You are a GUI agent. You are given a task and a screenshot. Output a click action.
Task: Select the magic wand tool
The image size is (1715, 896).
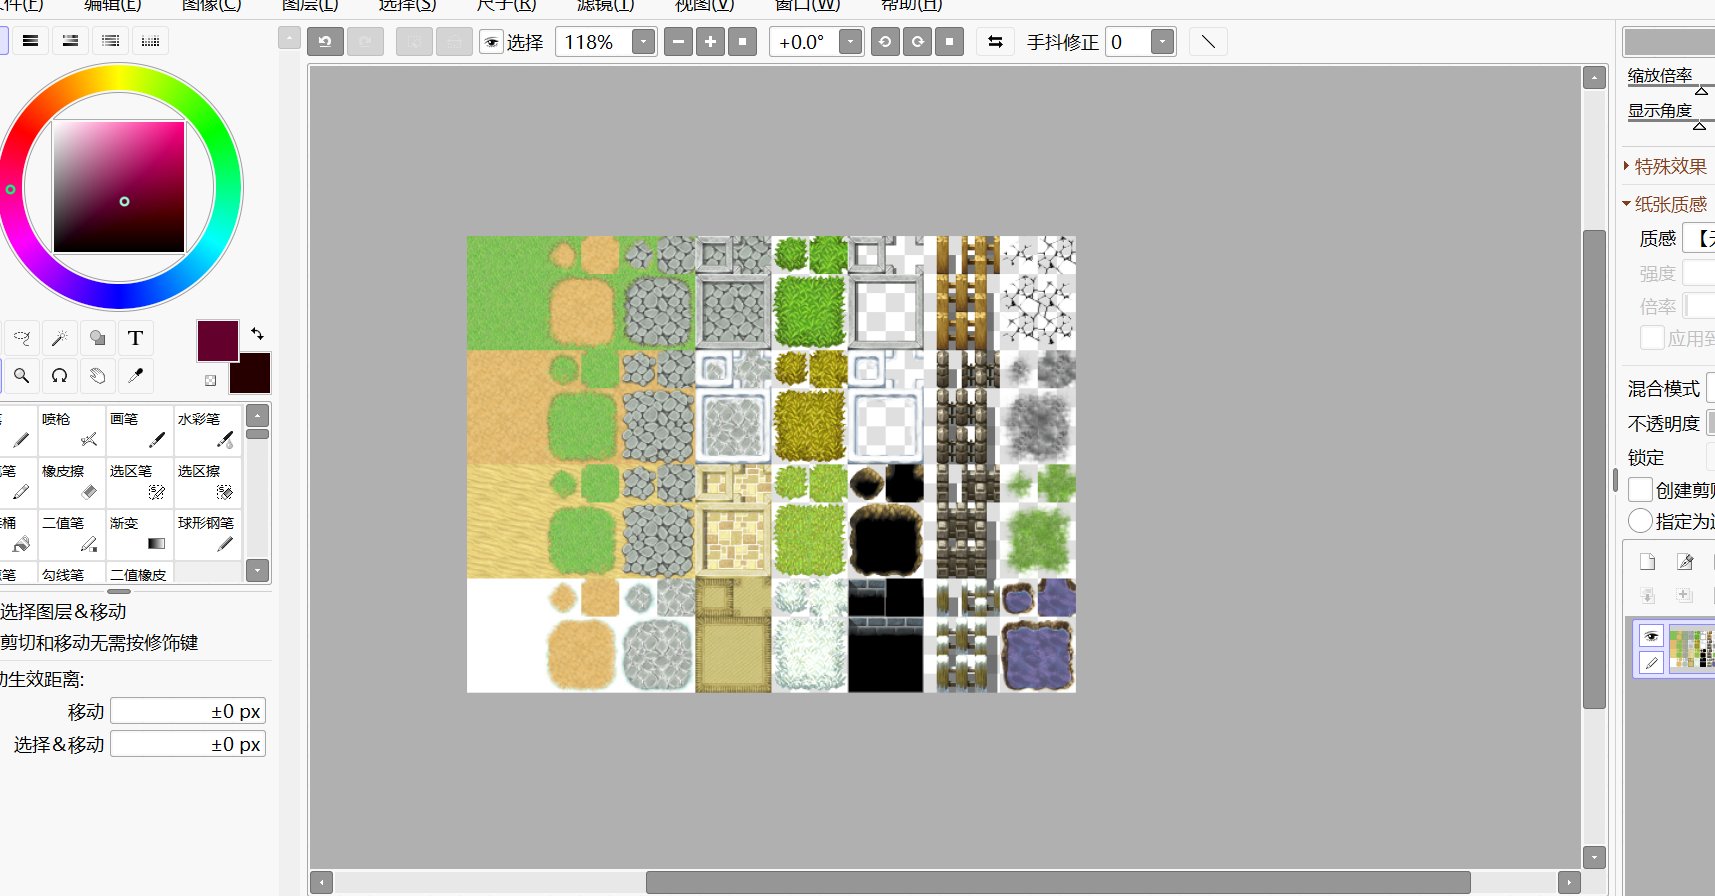click(60, 338)
